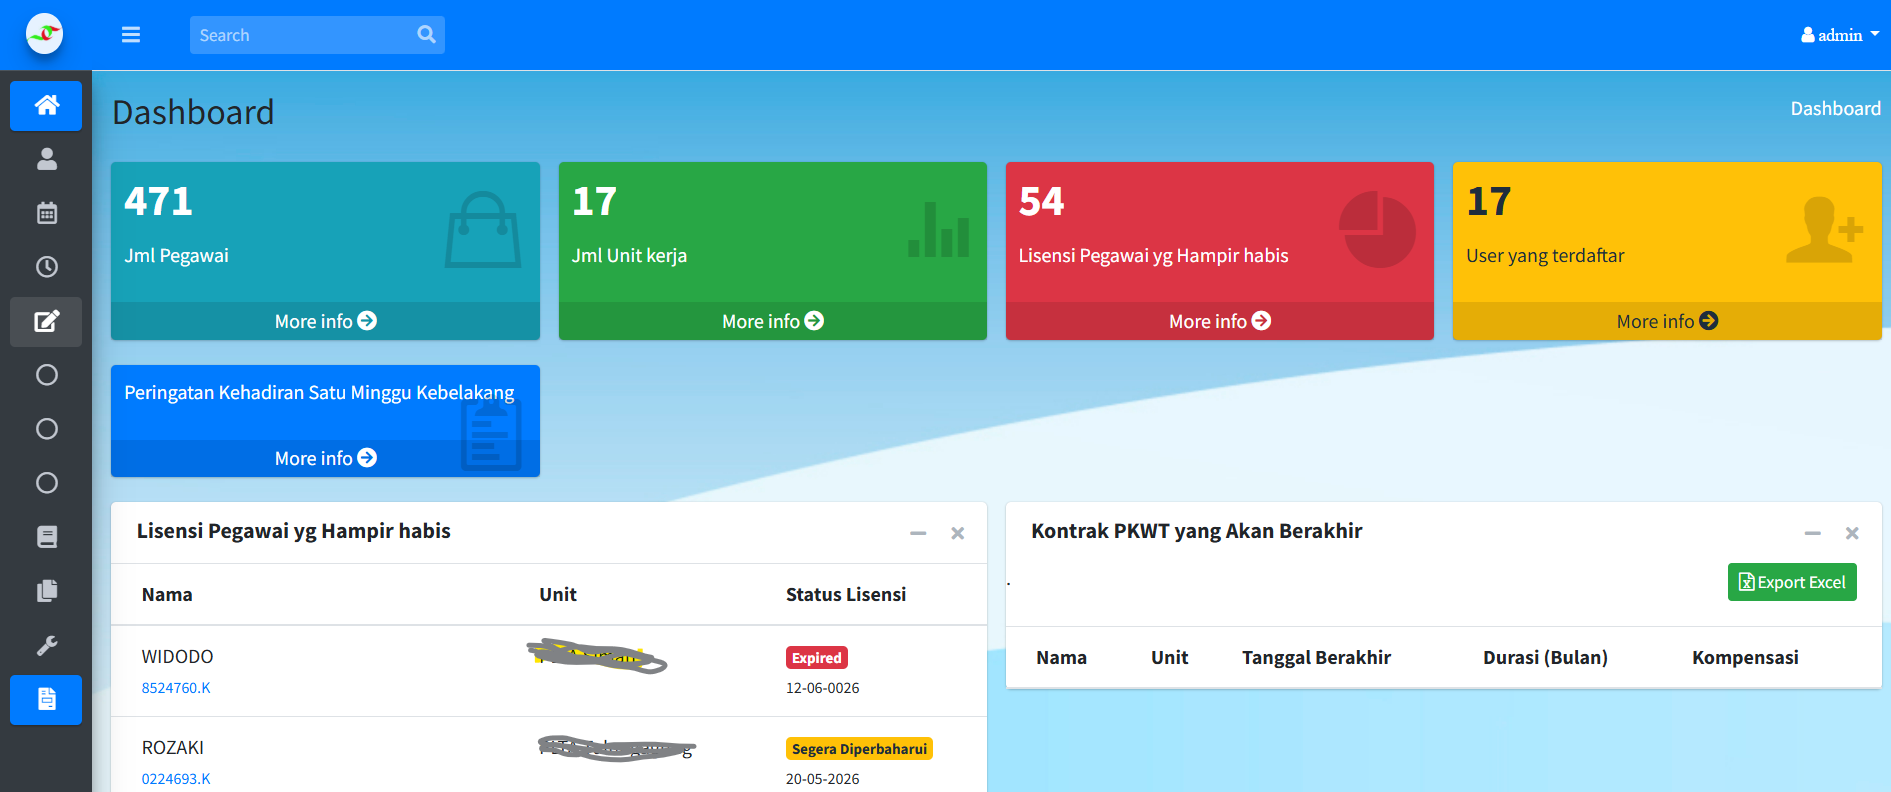Viewport: 1891px width, 792px height.
Task: Click the date 12-06-0026
Action: 822,688
